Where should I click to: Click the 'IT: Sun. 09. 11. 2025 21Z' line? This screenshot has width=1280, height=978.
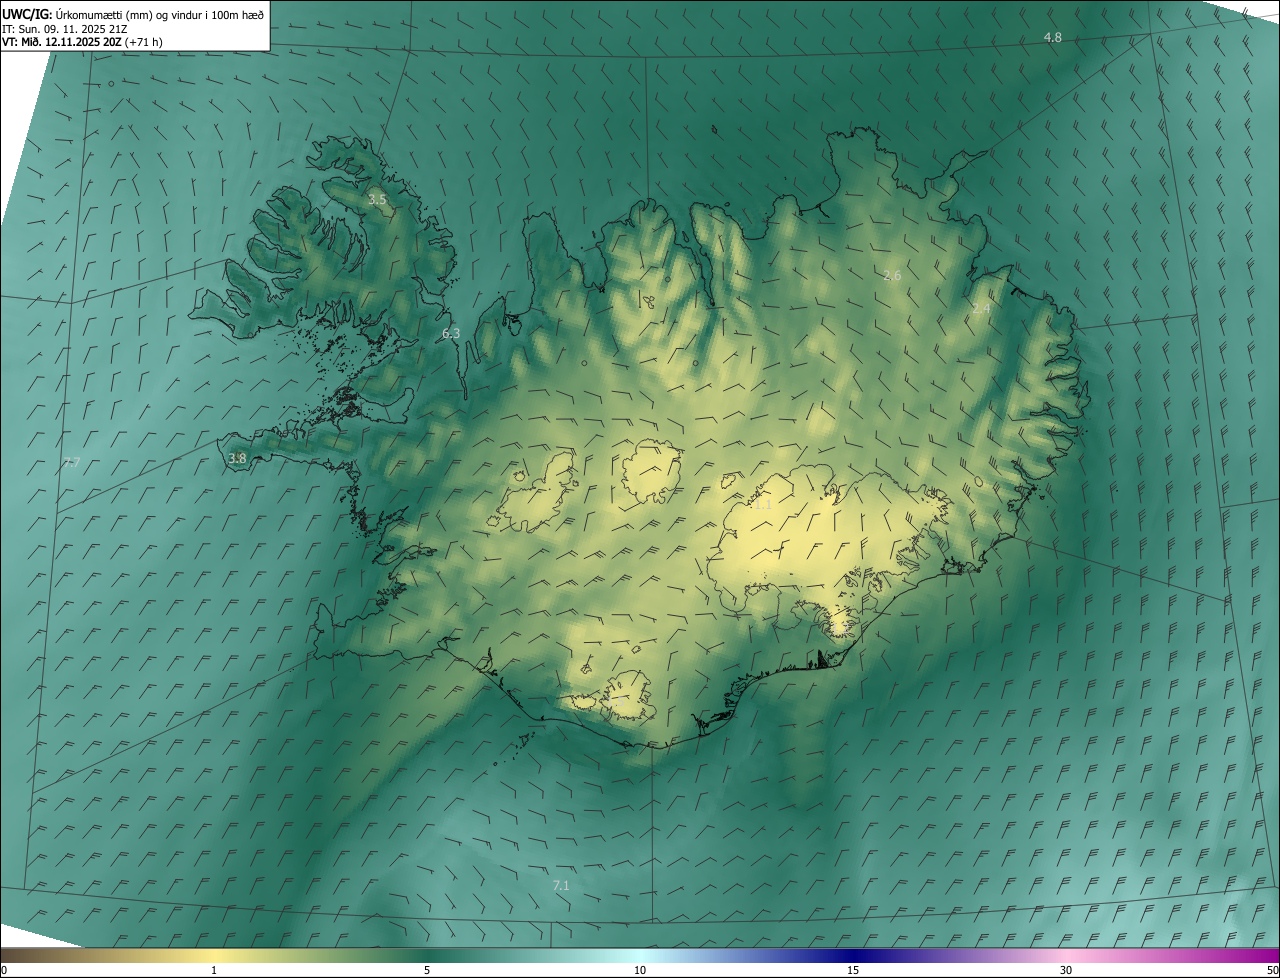(x=64, y=28)
